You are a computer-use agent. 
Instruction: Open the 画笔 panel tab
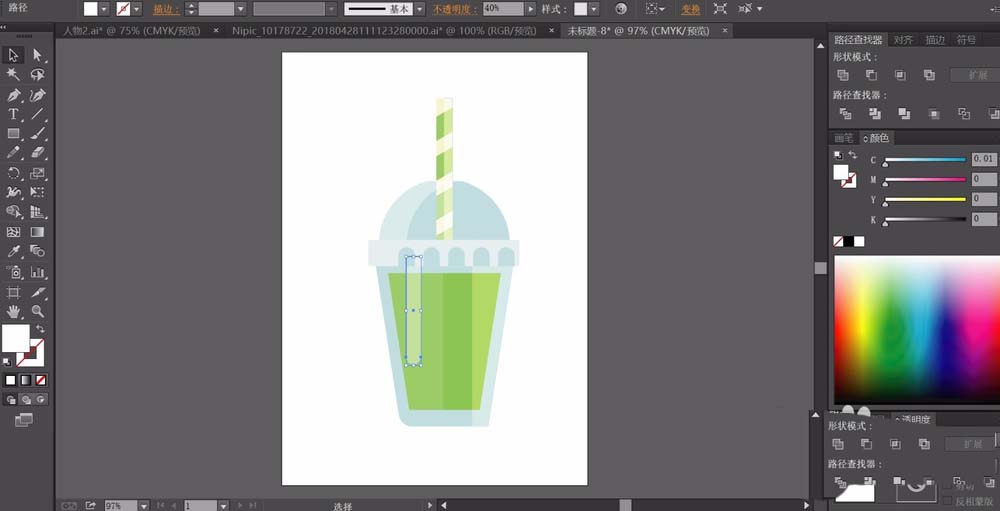[x=844, y=138]
